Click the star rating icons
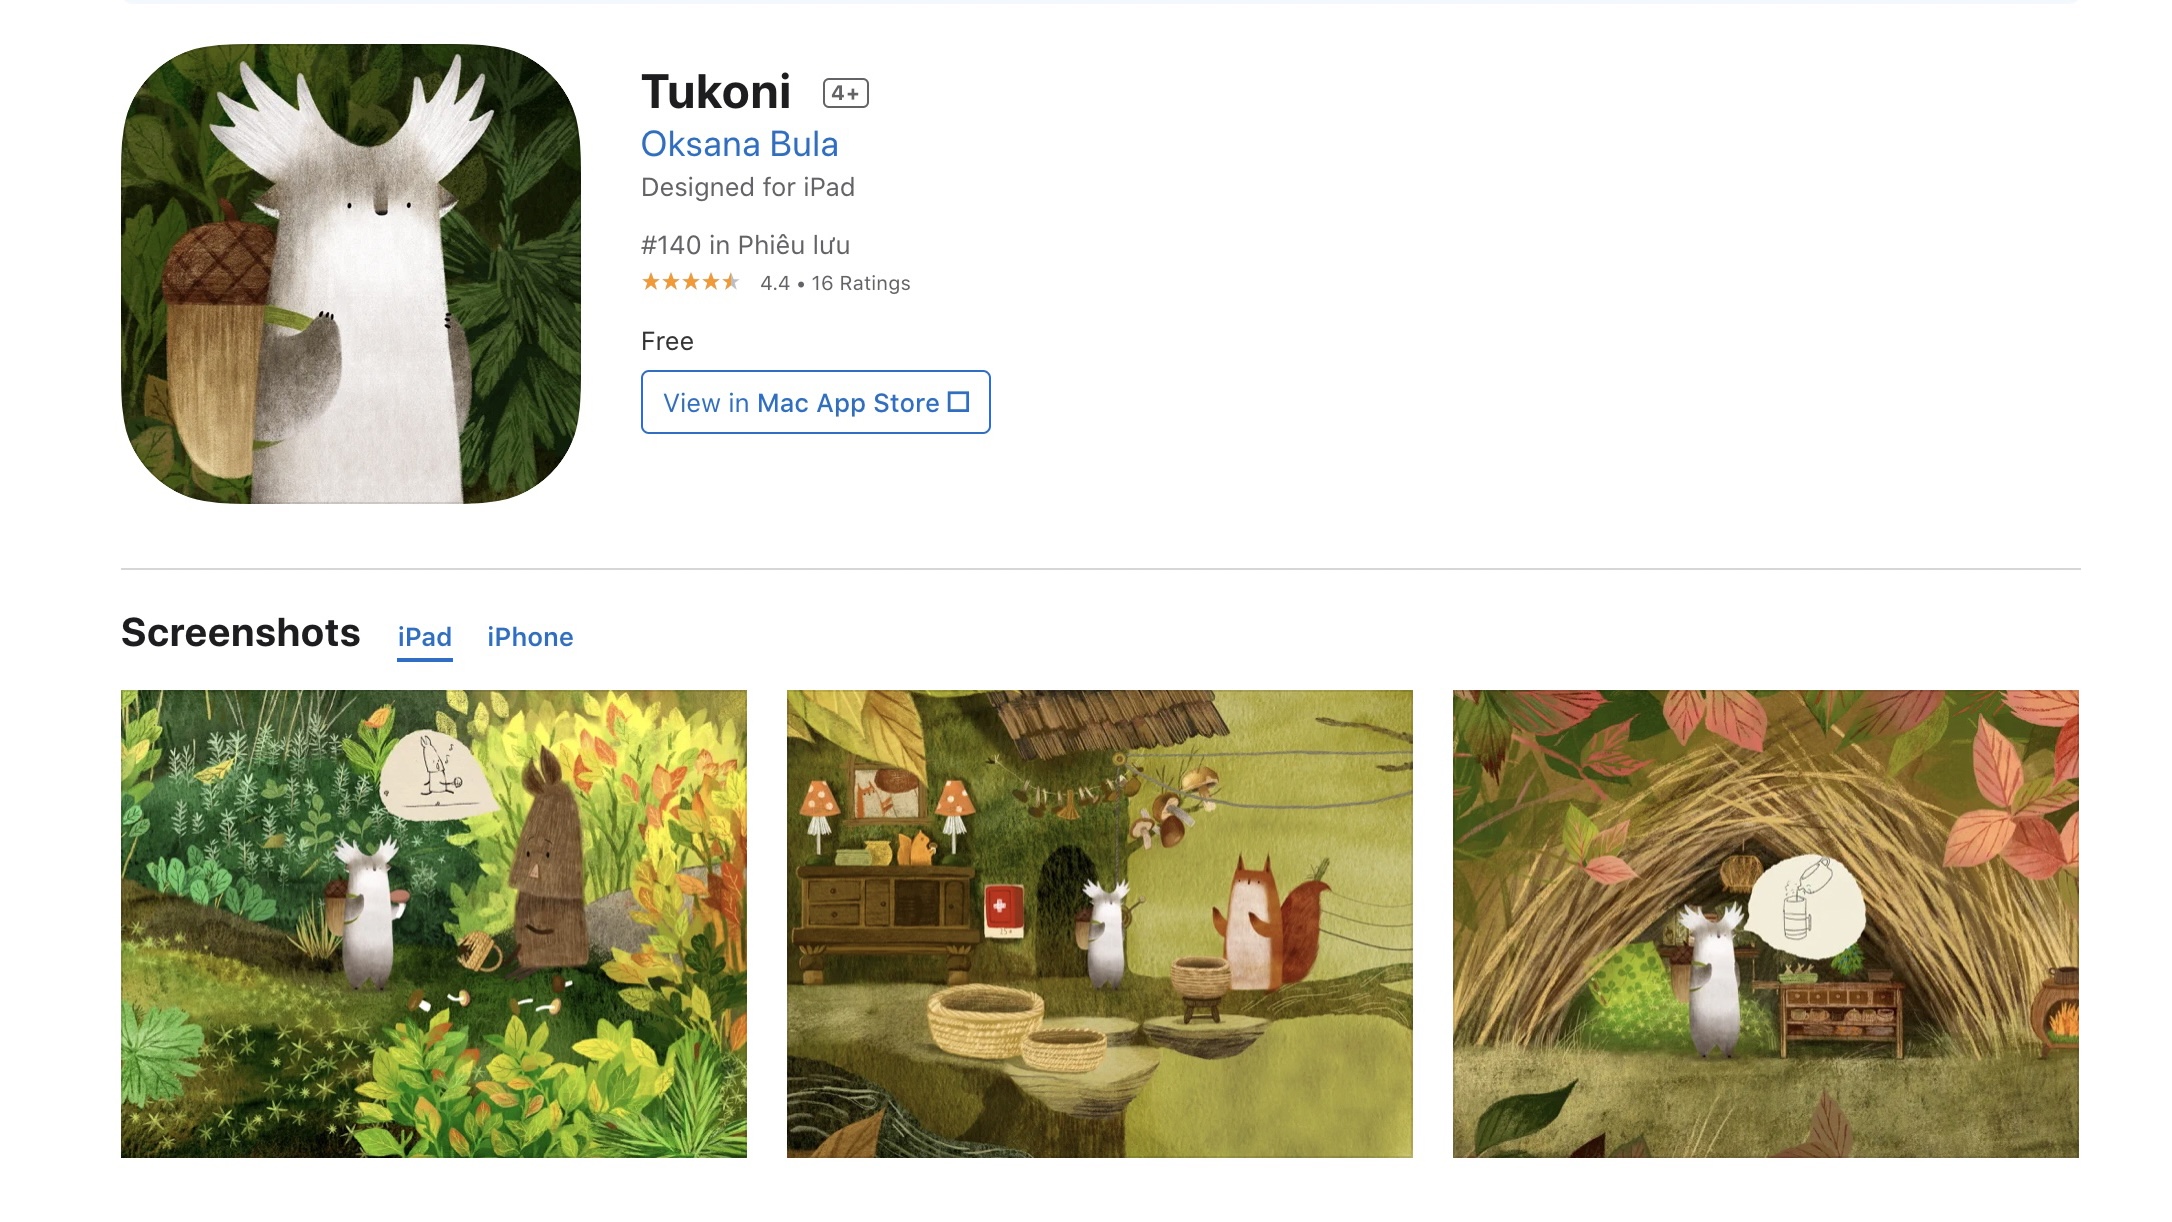The height and width of the screenshot is (1222, 2172). 690,283
